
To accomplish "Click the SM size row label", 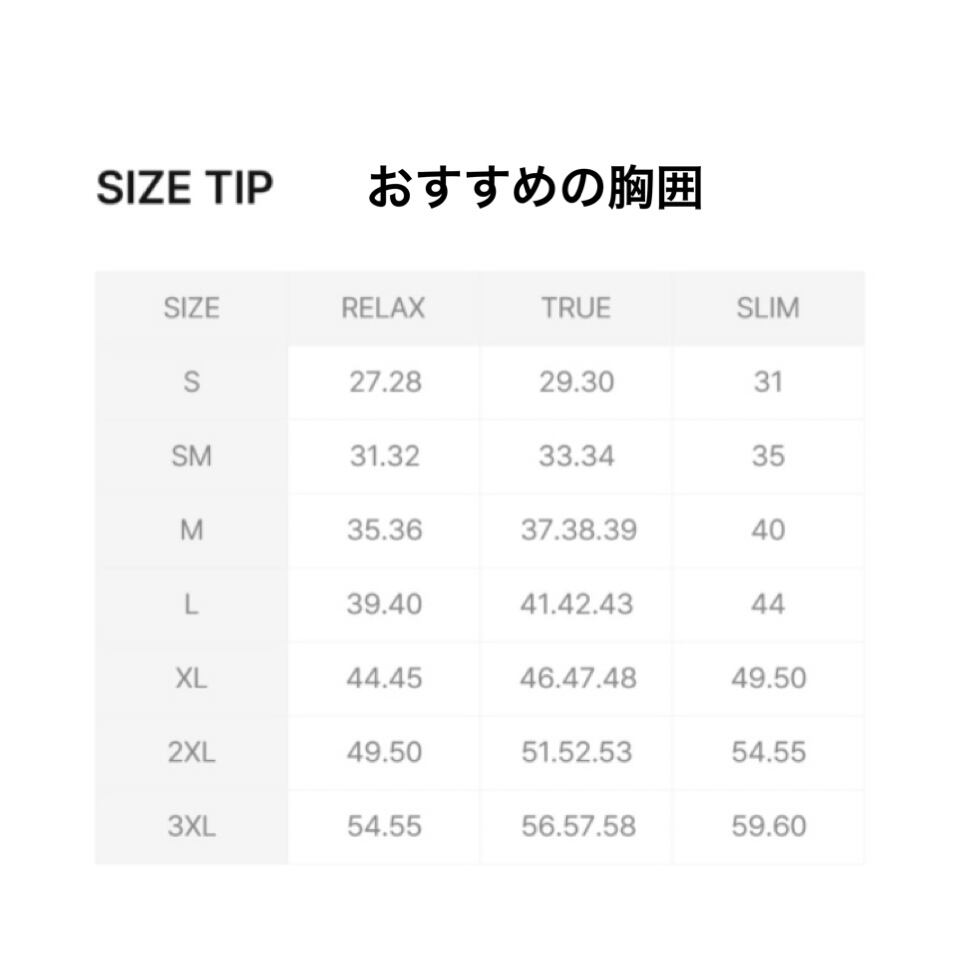I will [191, 456].
